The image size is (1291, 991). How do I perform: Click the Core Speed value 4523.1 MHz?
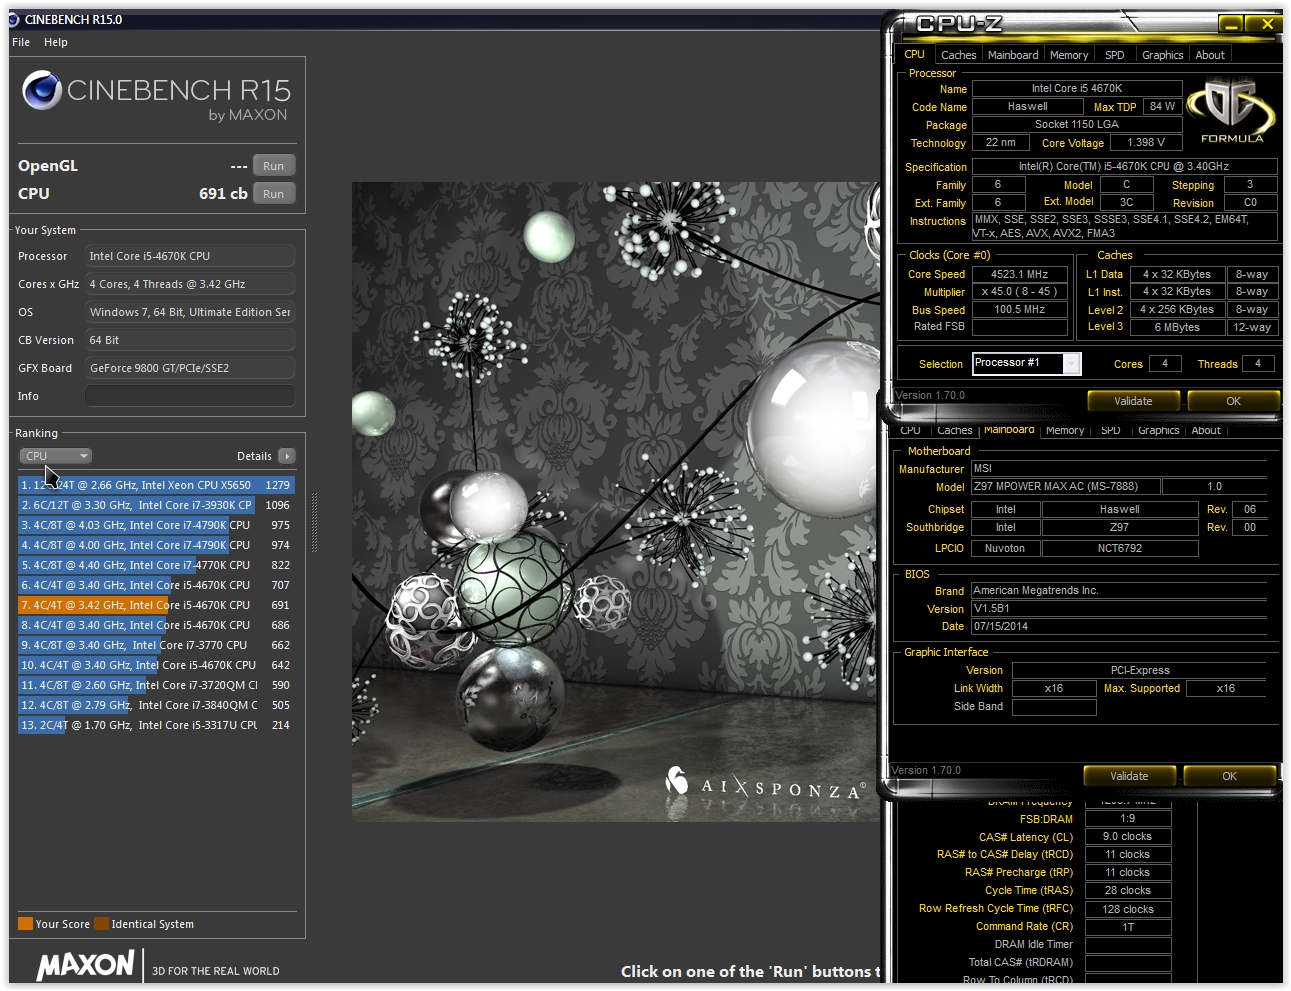[1020, 274]
